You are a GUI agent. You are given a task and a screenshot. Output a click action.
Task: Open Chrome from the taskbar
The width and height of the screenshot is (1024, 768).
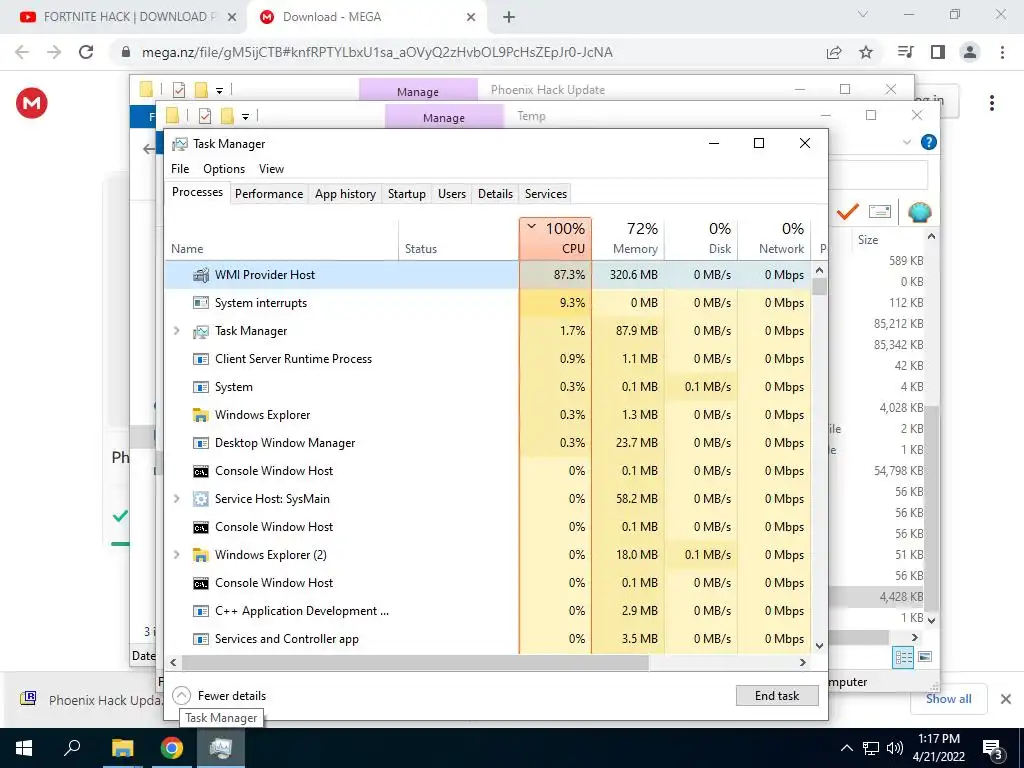pyautogui.click(x=172, y=748)
